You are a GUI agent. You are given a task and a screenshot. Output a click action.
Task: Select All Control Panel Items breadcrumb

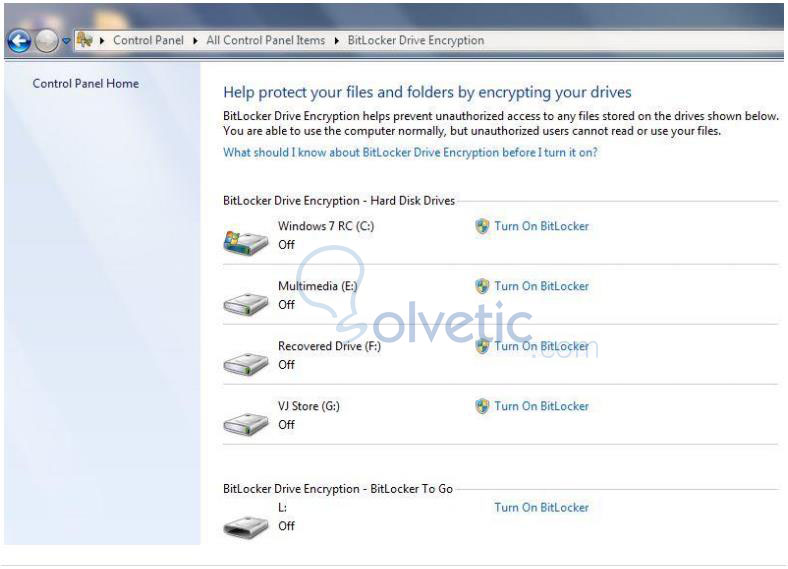coord(265,40)
